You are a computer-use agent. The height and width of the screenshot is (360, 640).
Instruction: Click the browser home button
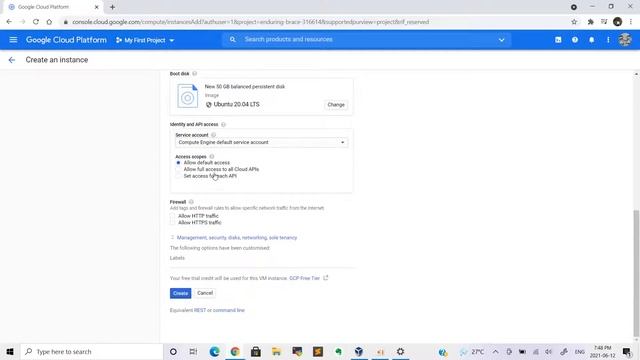point(49,22)
